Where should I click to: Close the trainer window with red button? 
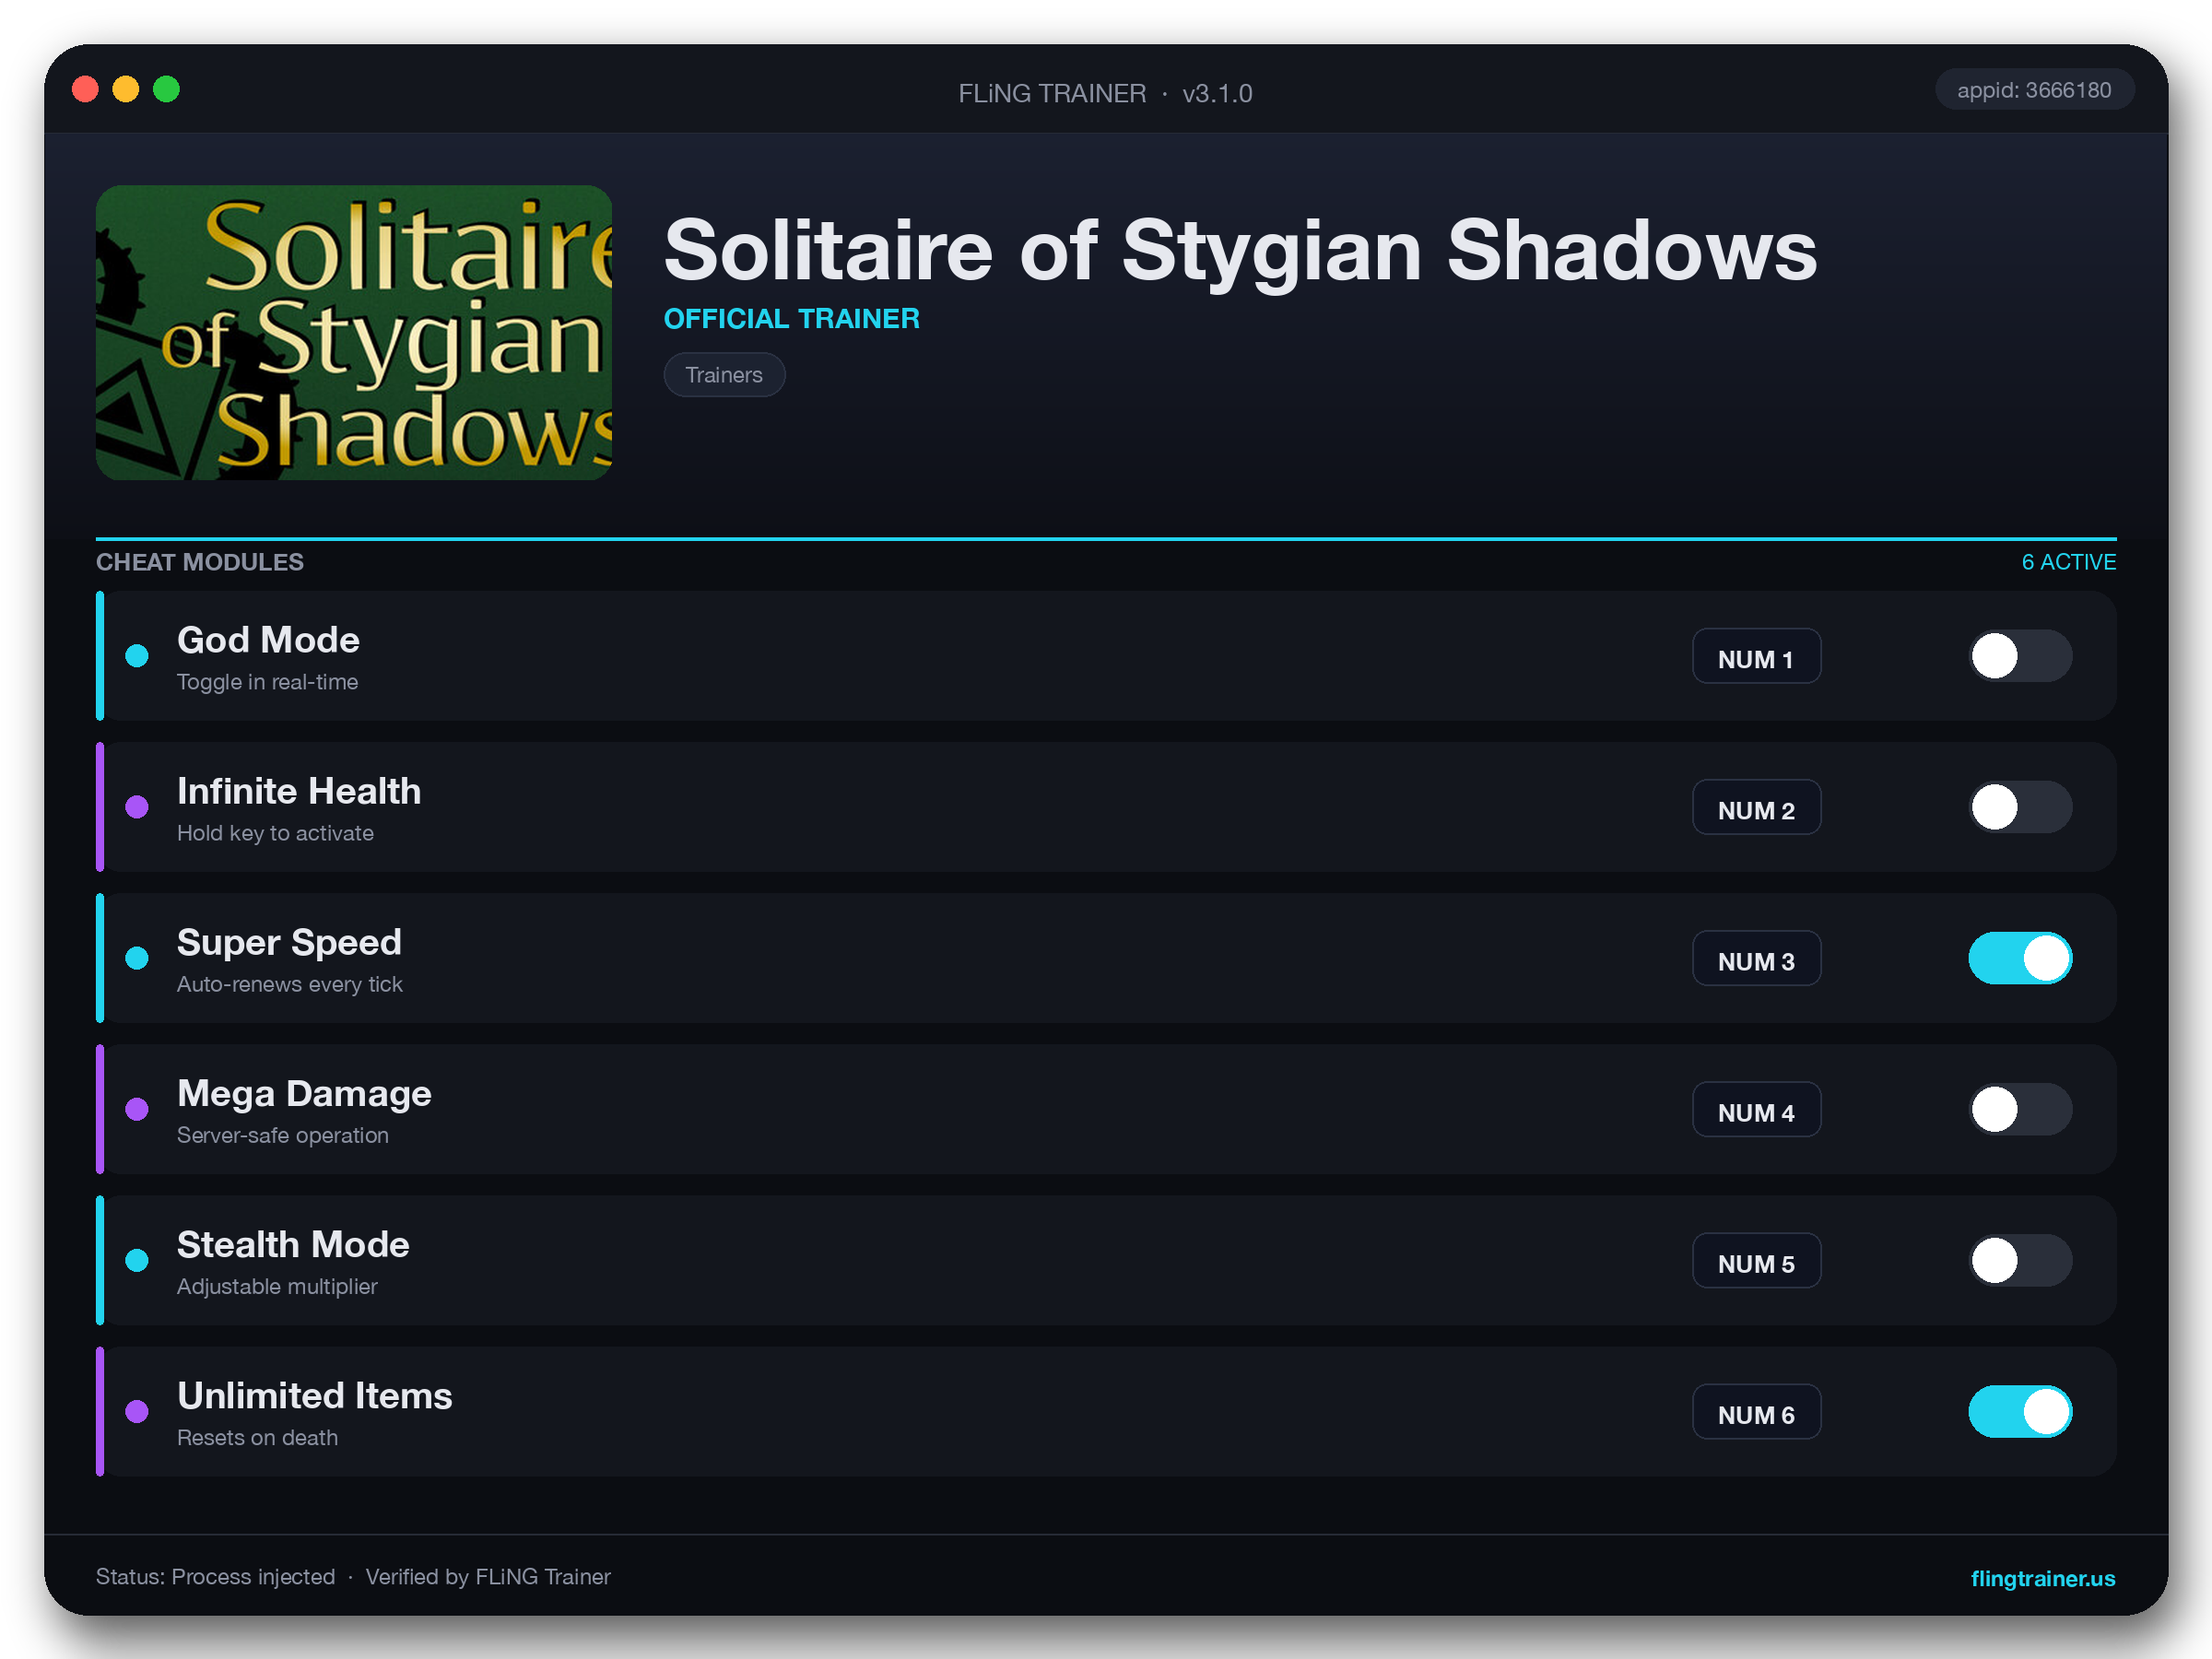[85, 89]
